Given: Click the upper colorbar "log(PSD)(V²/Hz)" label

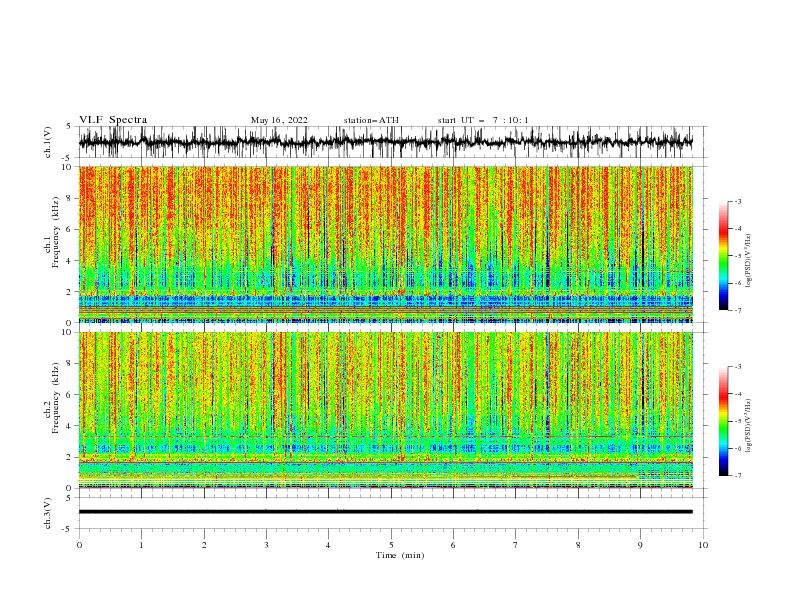Looking at the screenshot, I should coord(748,261).
